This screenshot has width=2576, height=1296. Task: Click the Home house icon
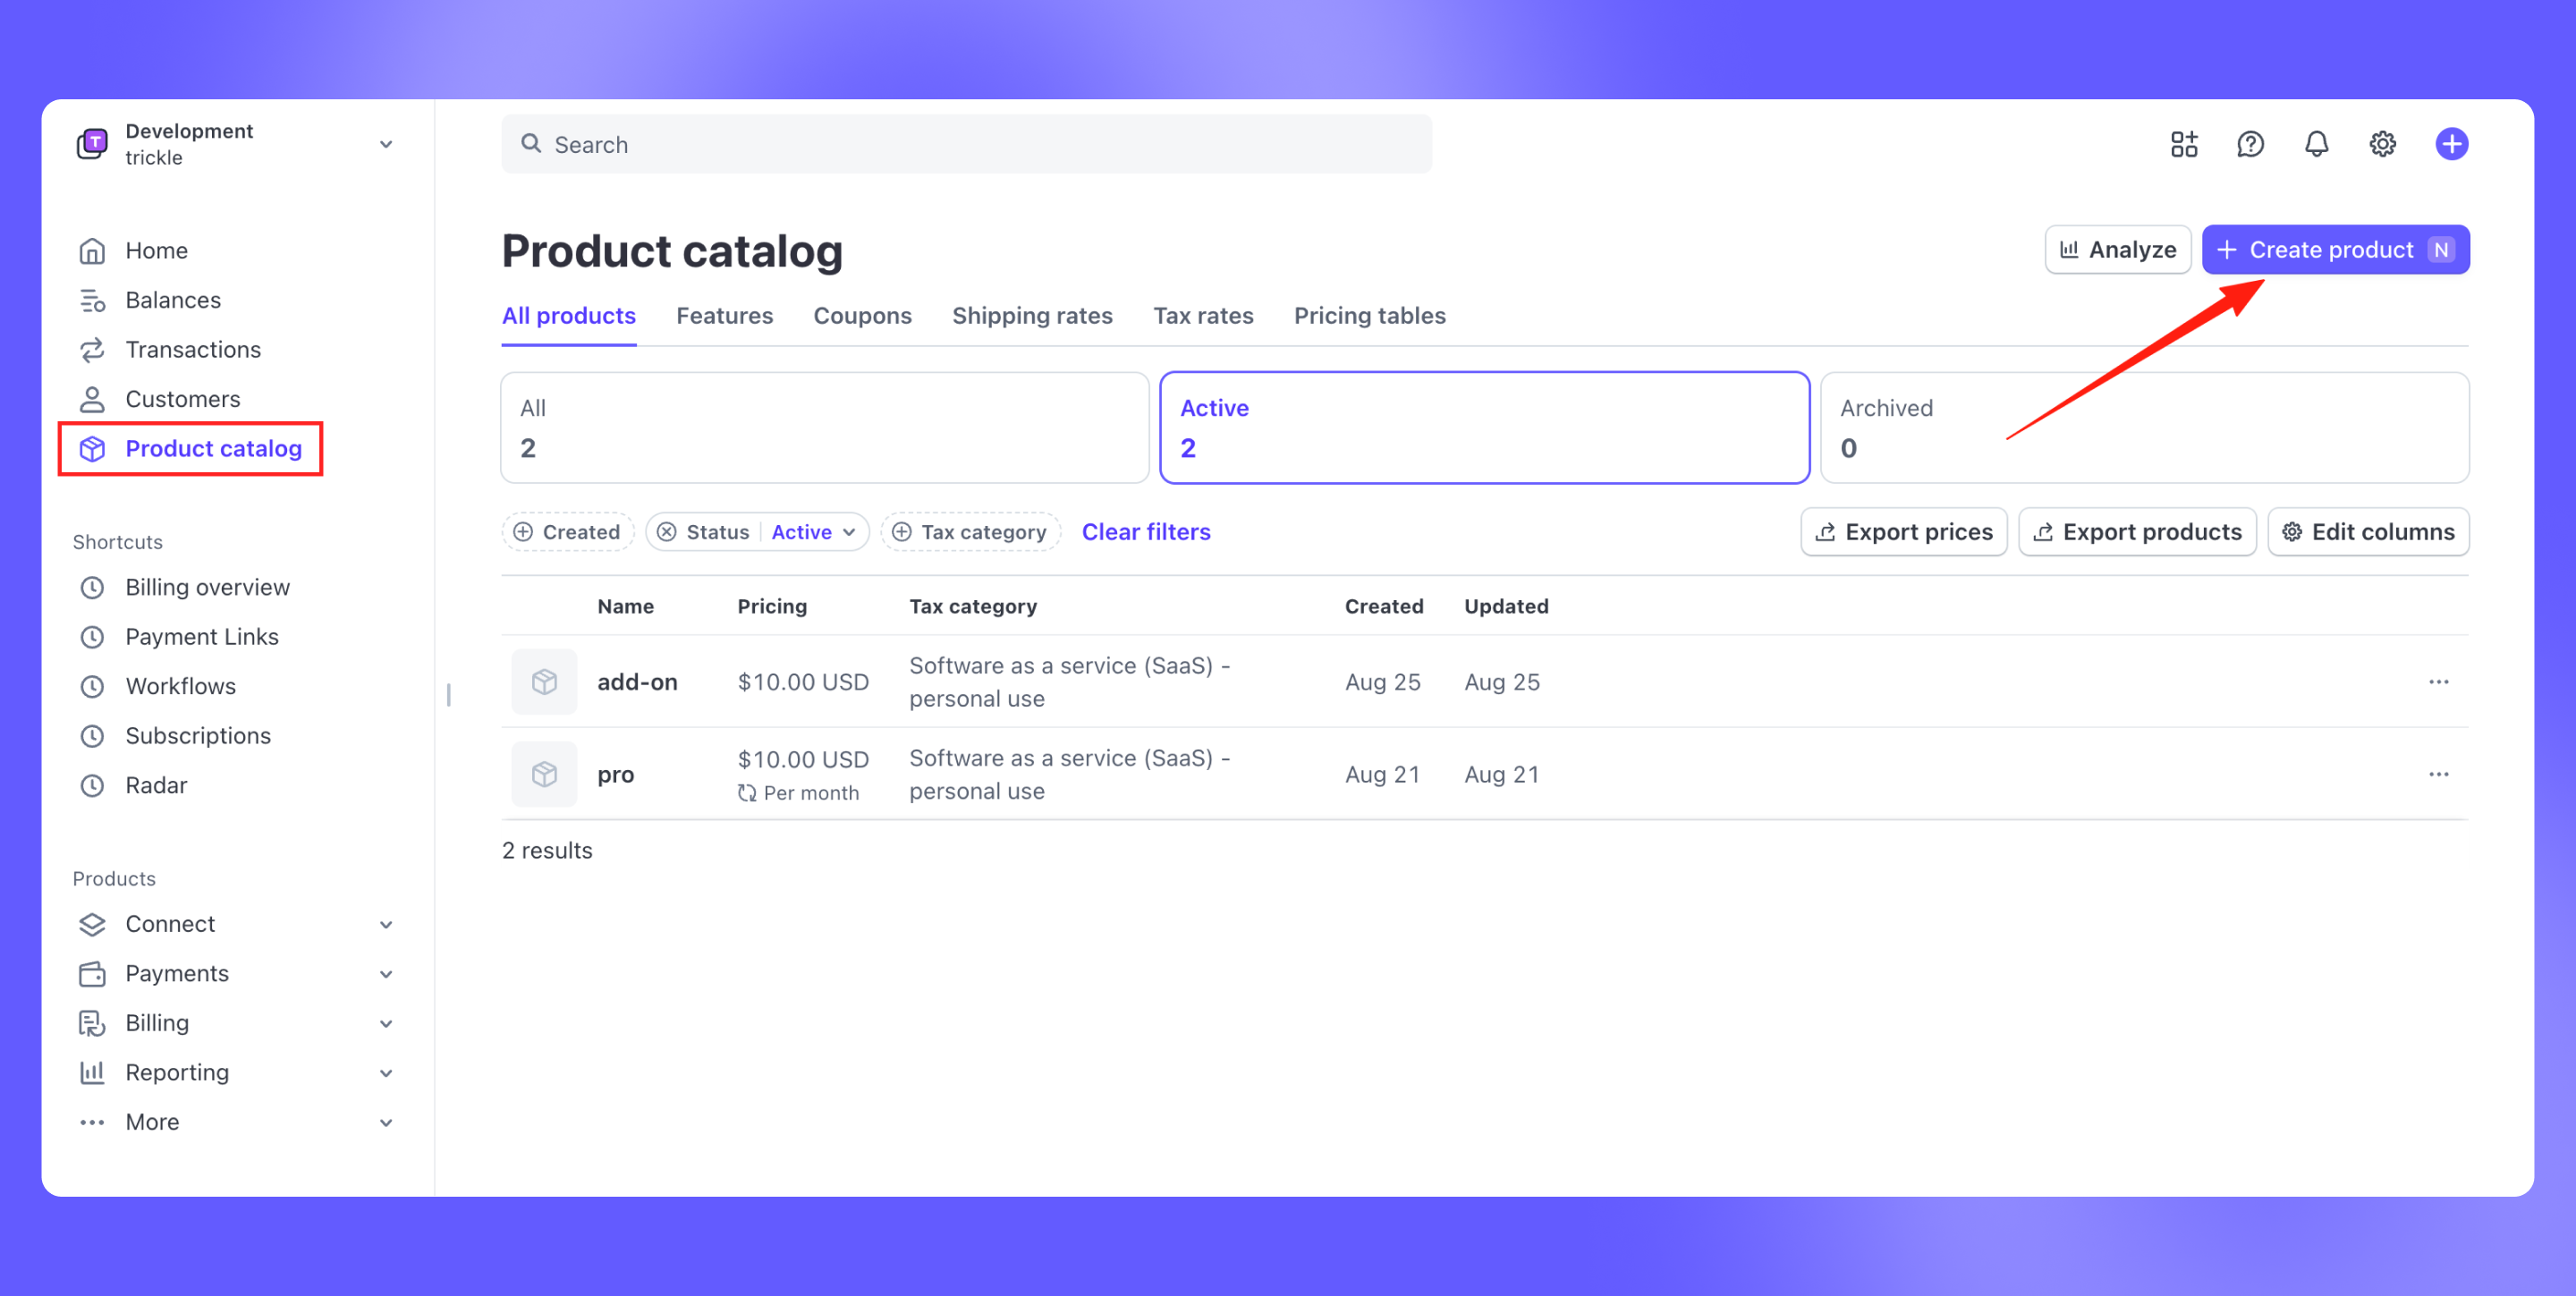tap(92, 250)
